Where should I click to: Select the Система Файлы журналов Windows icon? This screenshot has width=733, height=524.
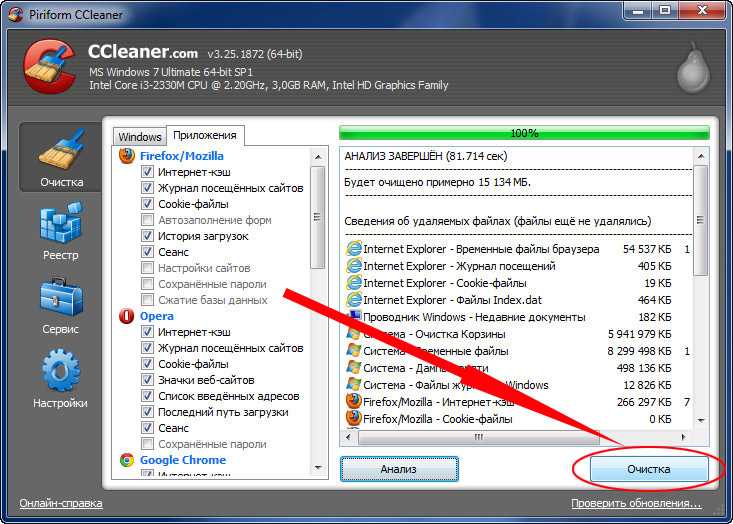(354, 385)
